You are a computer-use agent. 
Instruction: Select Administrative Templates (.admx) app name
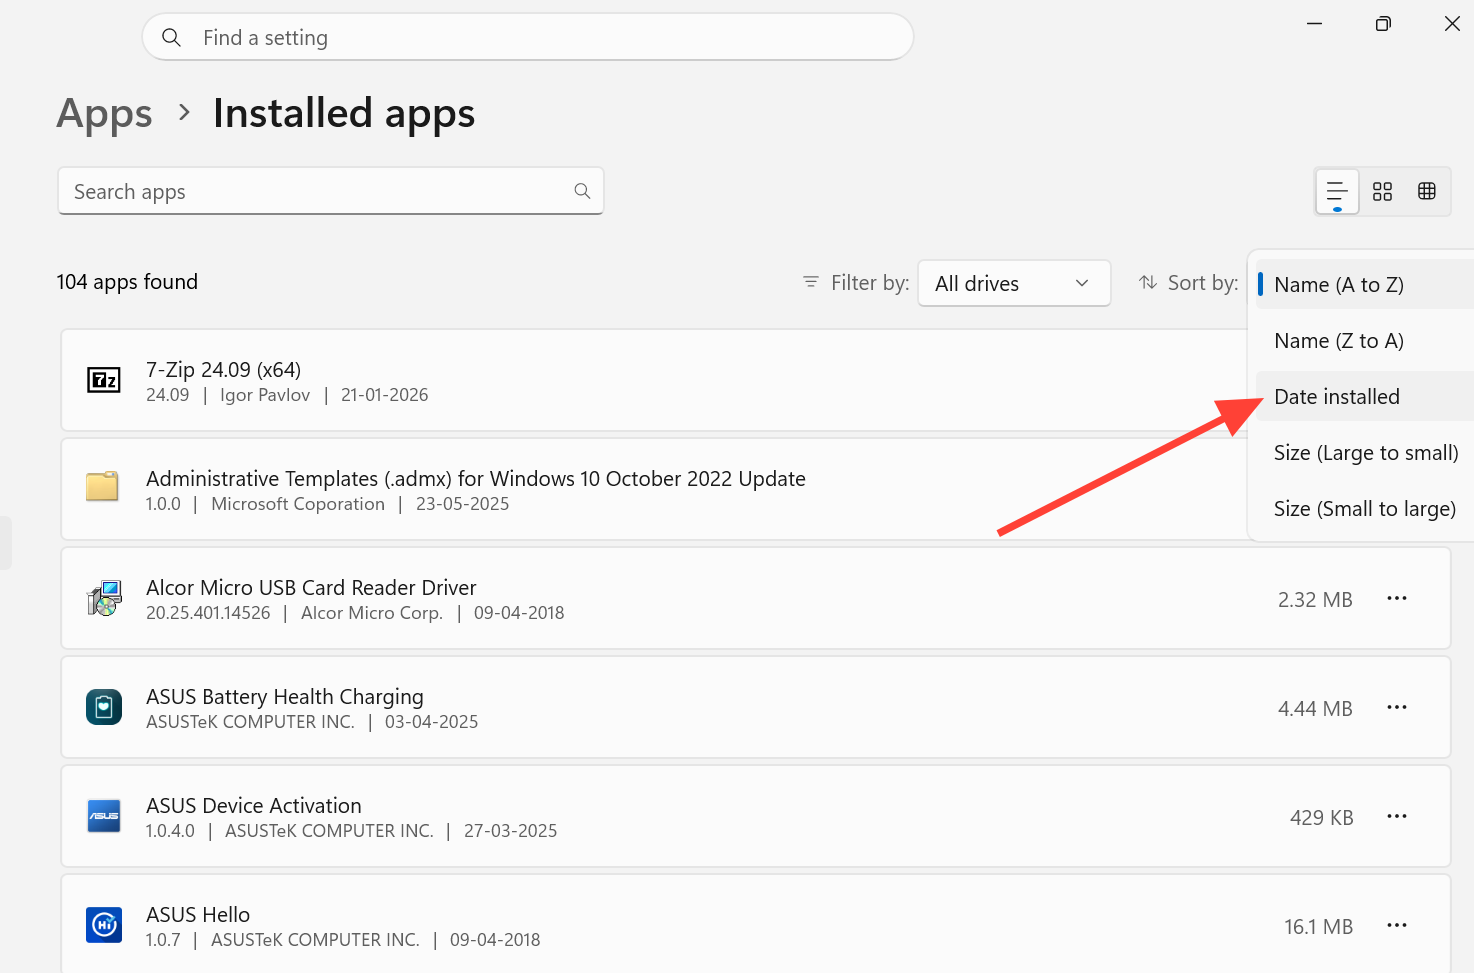point(476,479)
